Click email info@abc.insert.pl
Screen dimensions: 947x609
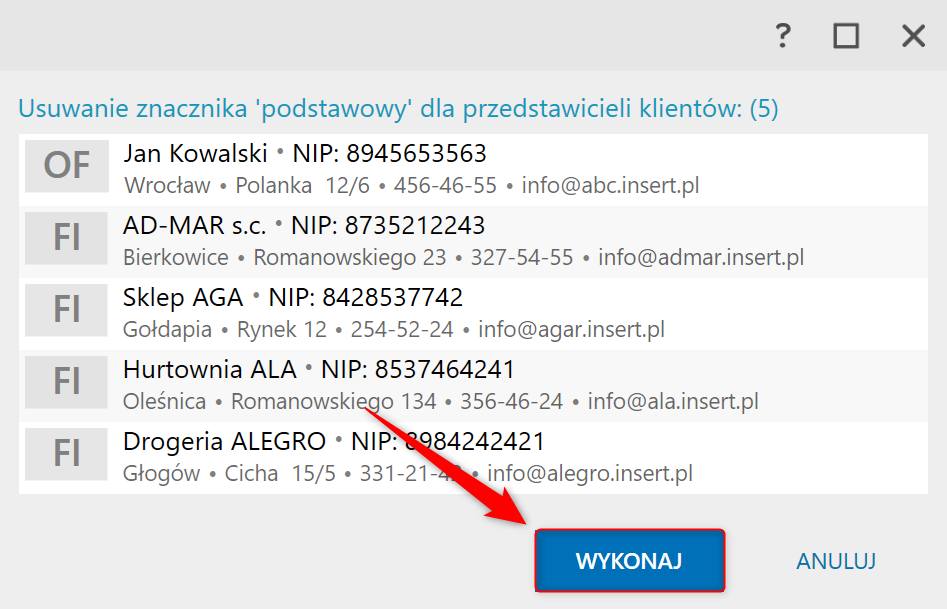click(611, 185)
